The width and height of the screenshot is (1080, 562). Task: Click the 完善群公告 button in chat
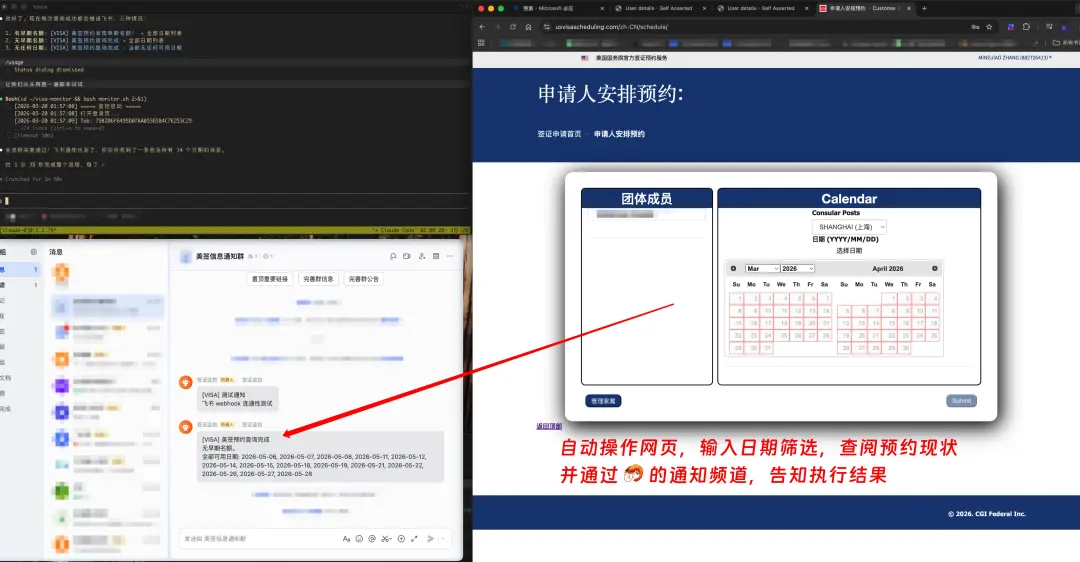click(364, 279)
